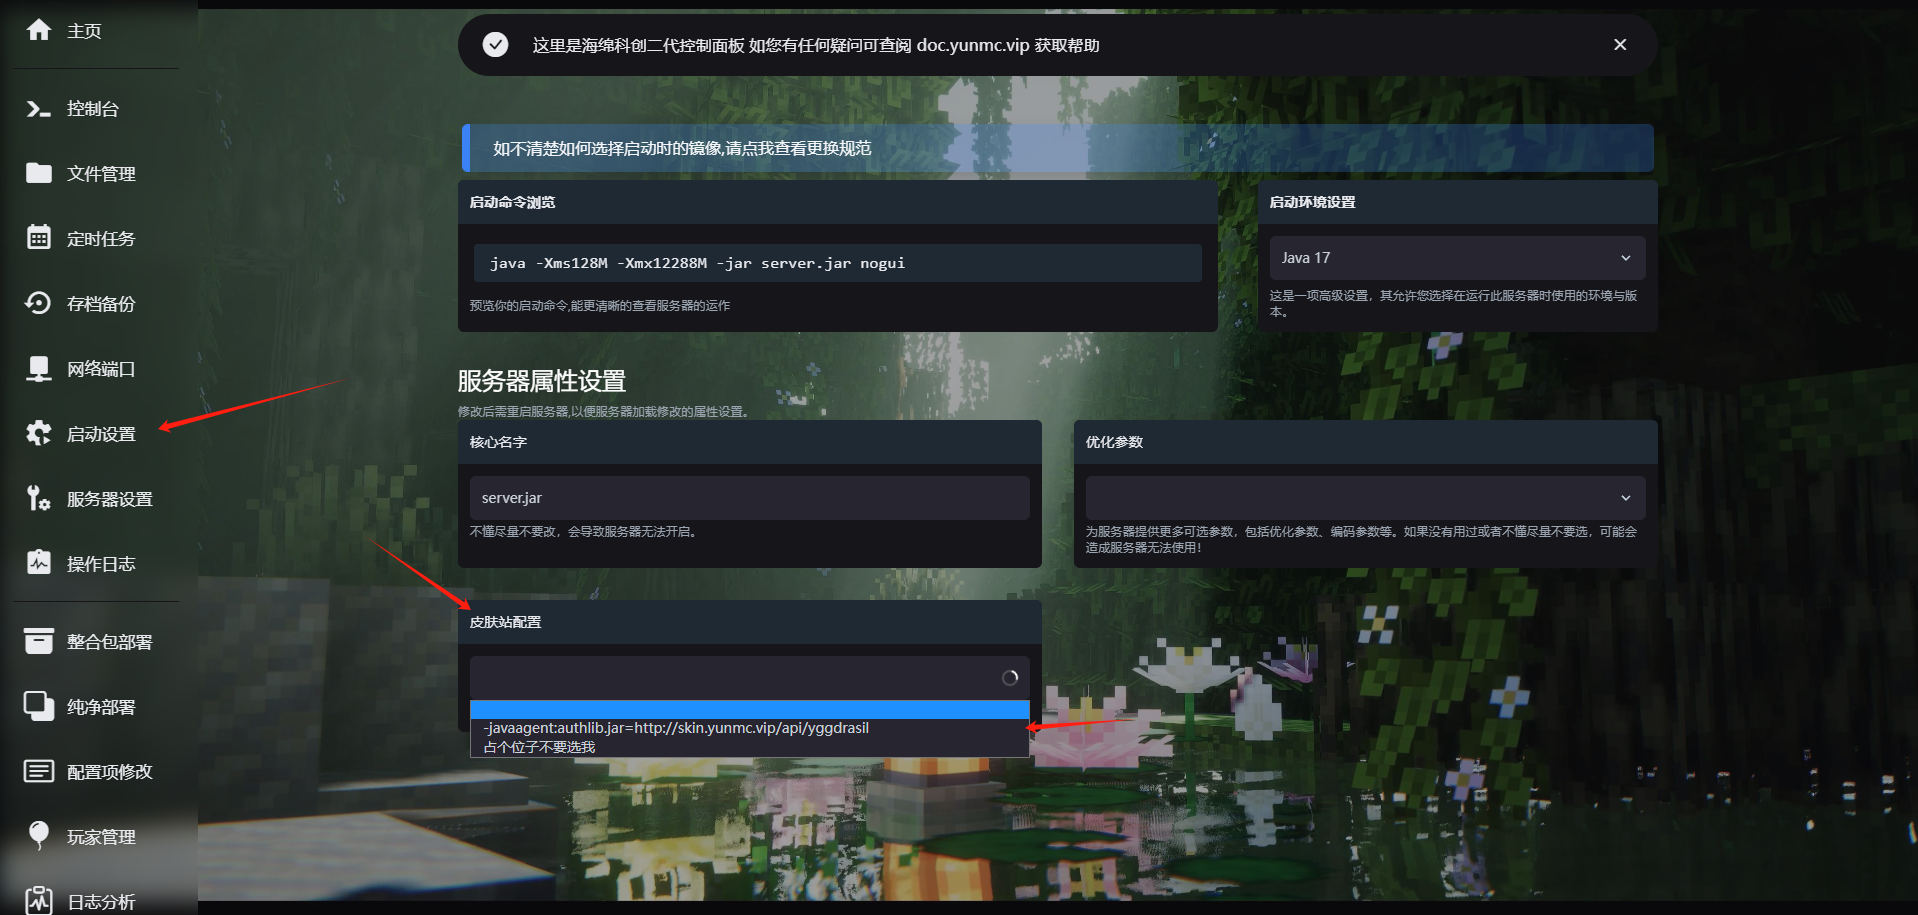Click the chevron arrow in 优化参数 dropdown
Viewport: 1918px width, 915px height.
[1626, 498]
